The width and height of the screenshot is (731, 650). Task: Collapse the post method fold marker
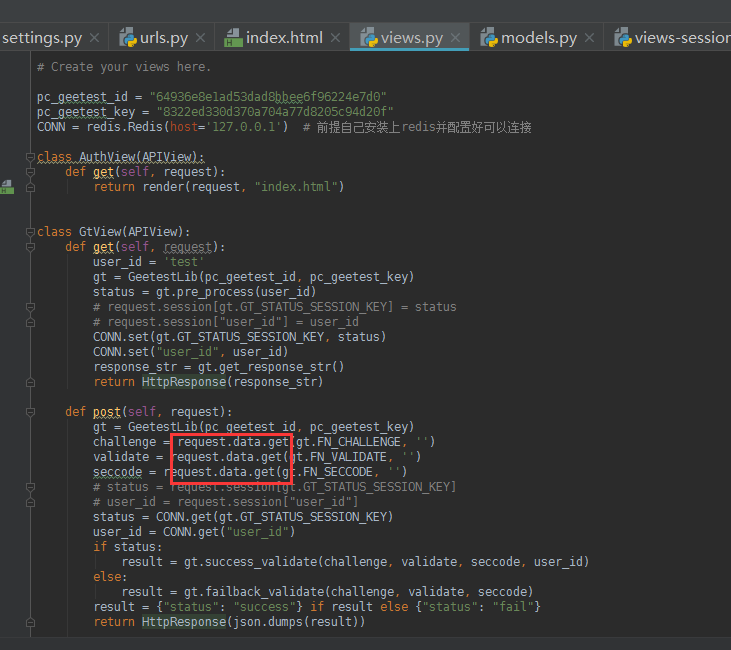tap(30, 412)
